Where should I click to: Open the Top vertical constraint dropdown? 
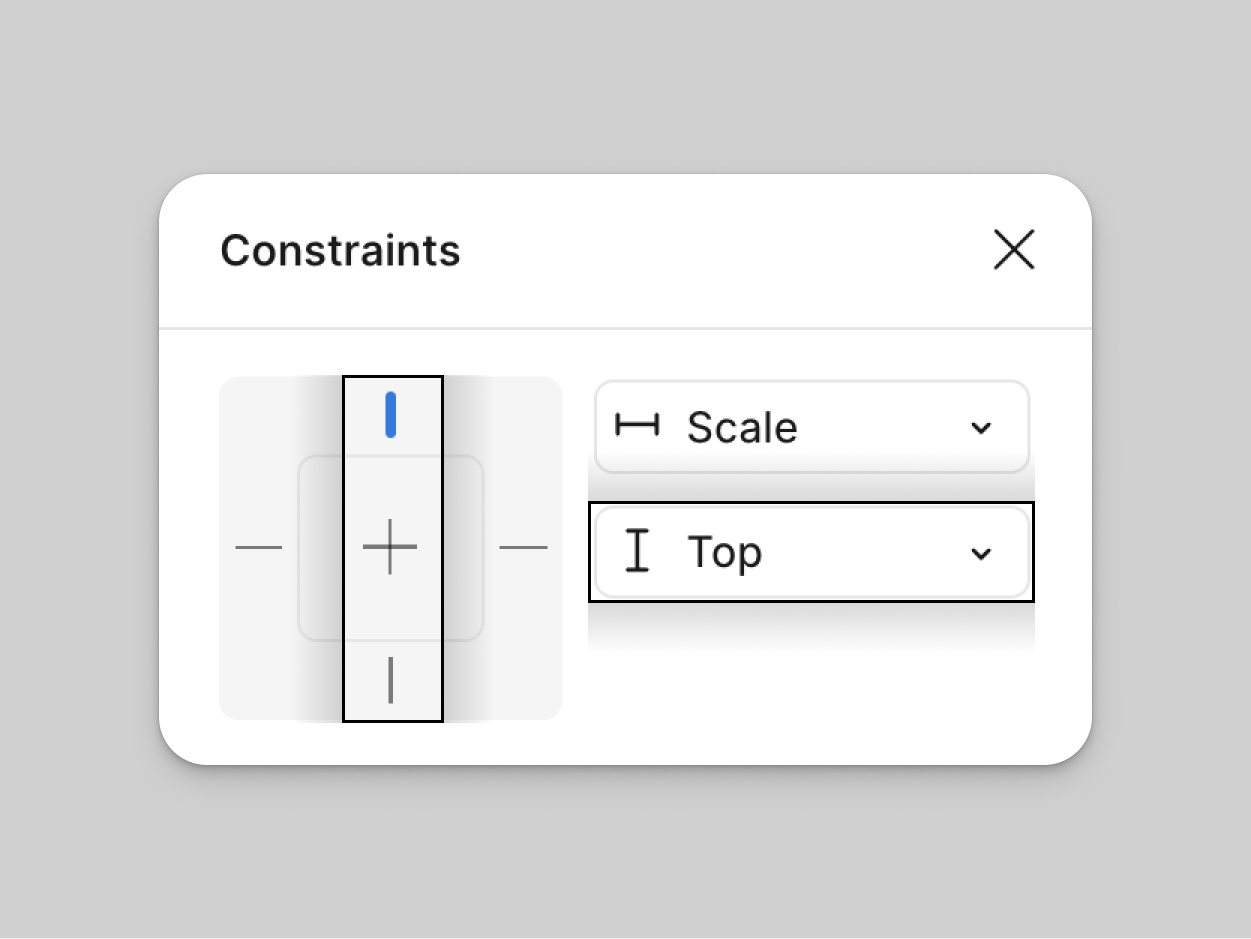point(812,552)
